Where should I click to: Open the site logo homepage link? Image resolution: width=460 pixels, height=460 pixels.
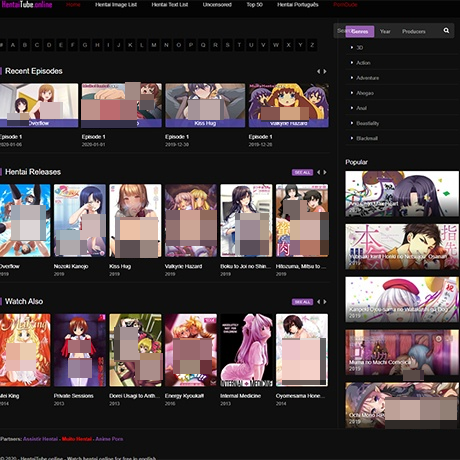[27, 4]
